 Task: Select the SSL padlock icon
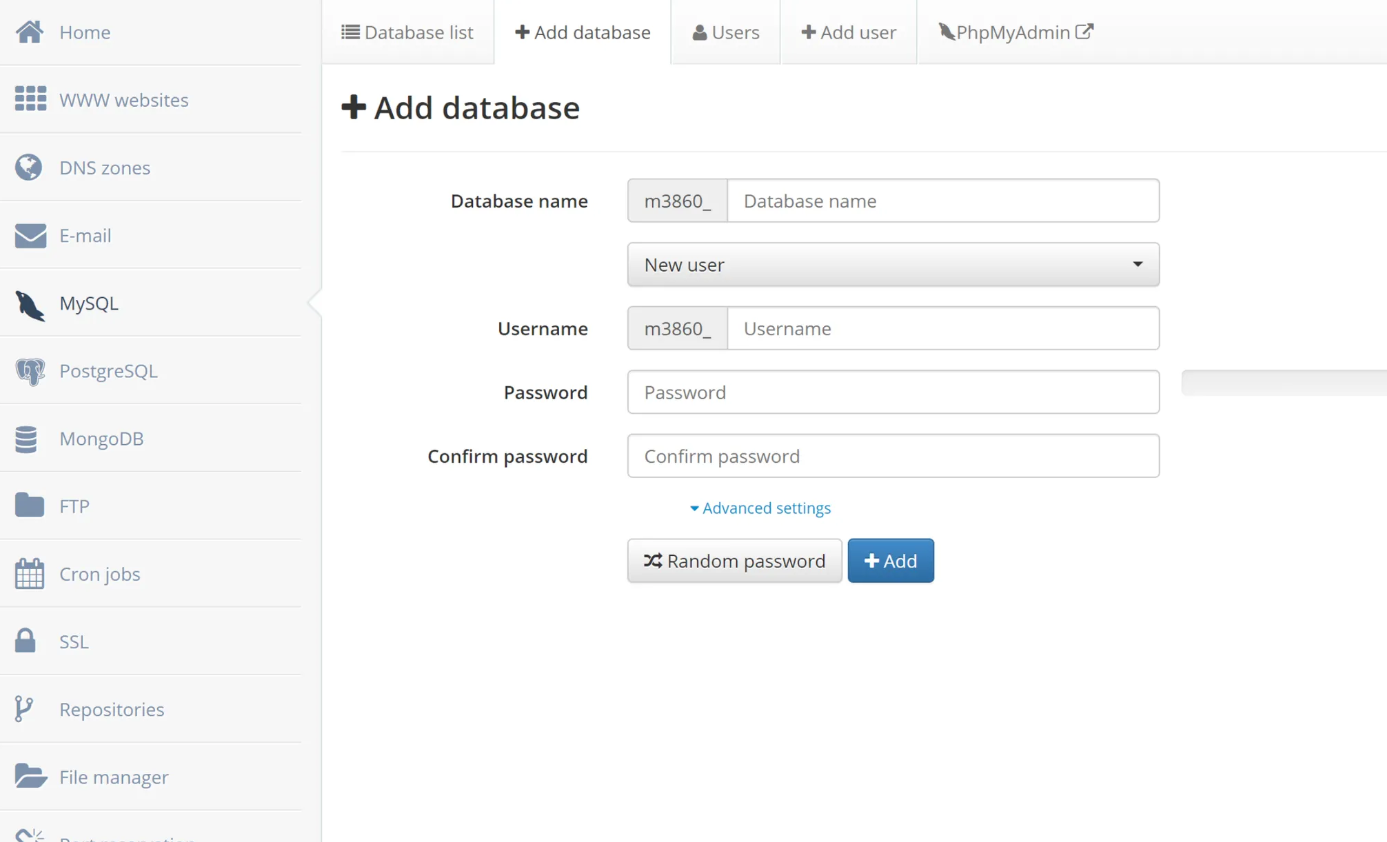(x=26, y=641)
